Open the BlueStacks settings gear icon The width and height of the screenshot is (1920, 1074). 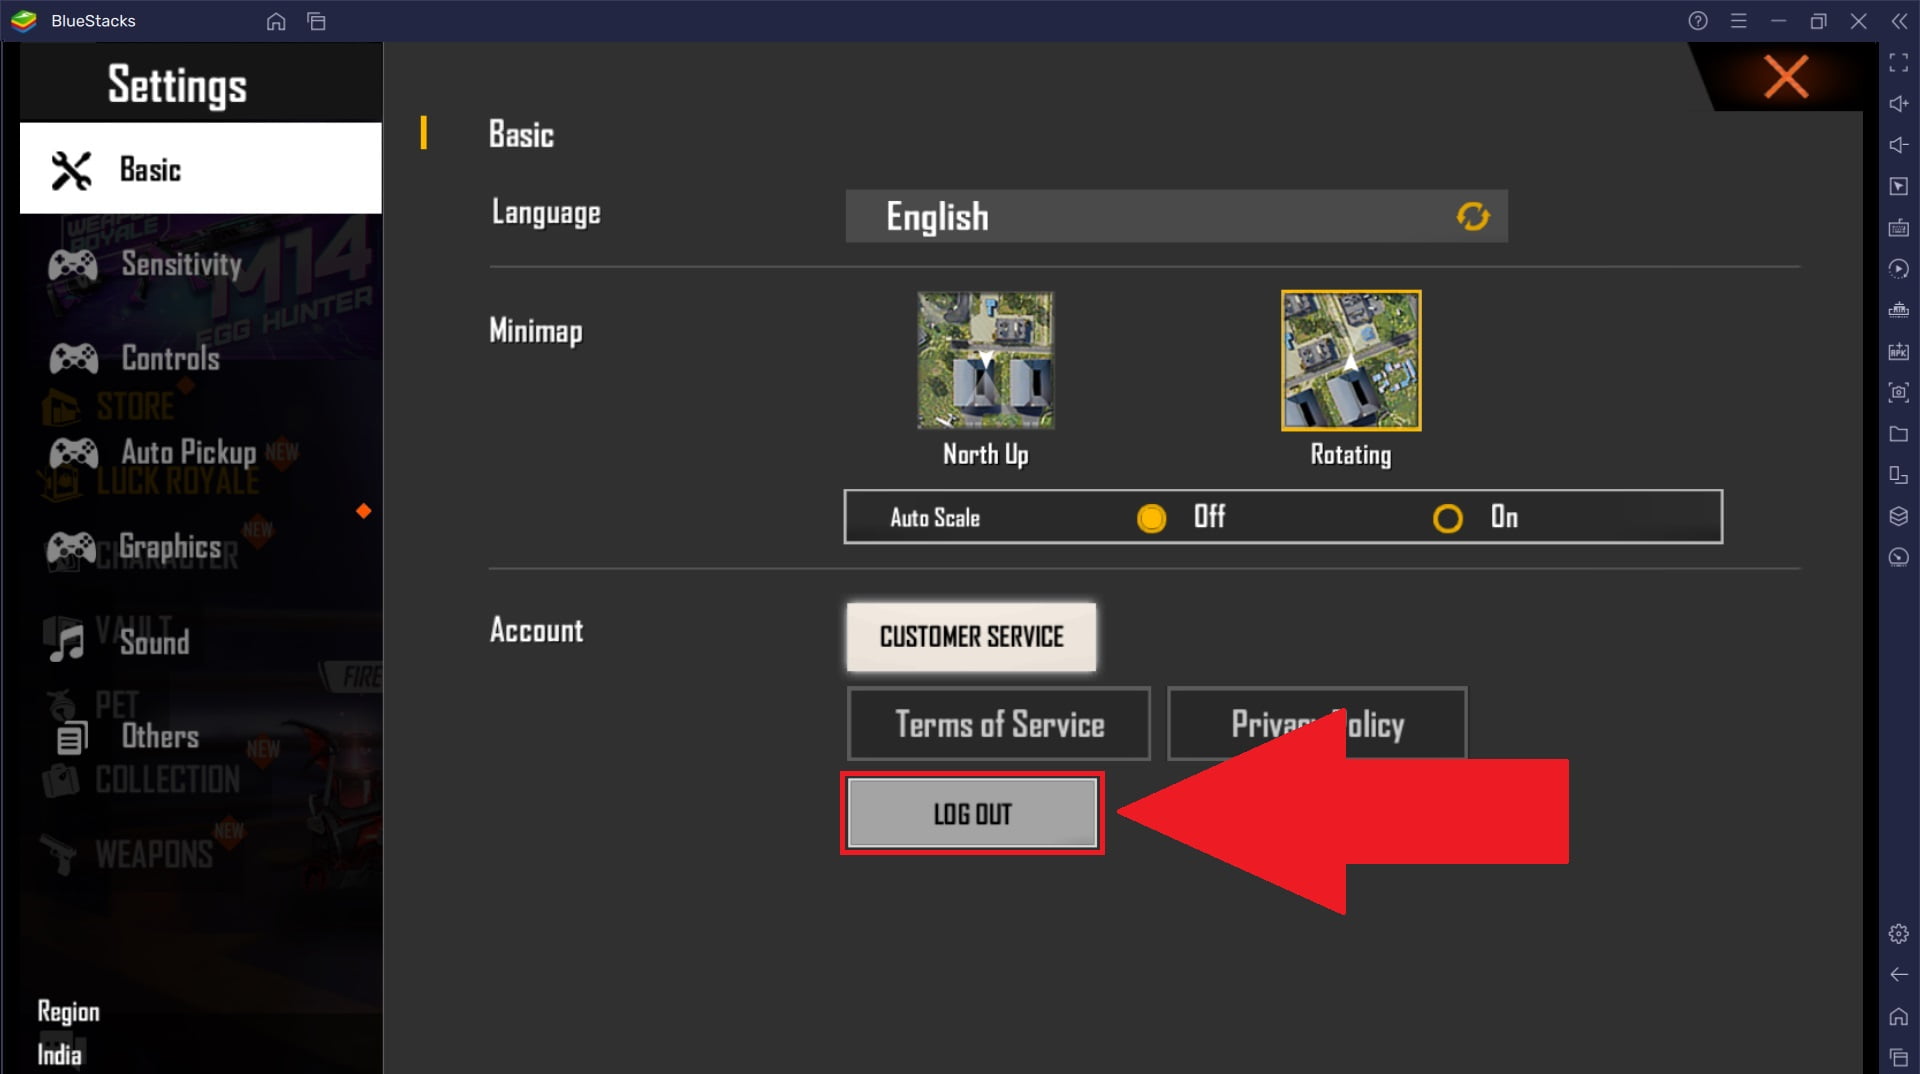(x=1898, y=934)
